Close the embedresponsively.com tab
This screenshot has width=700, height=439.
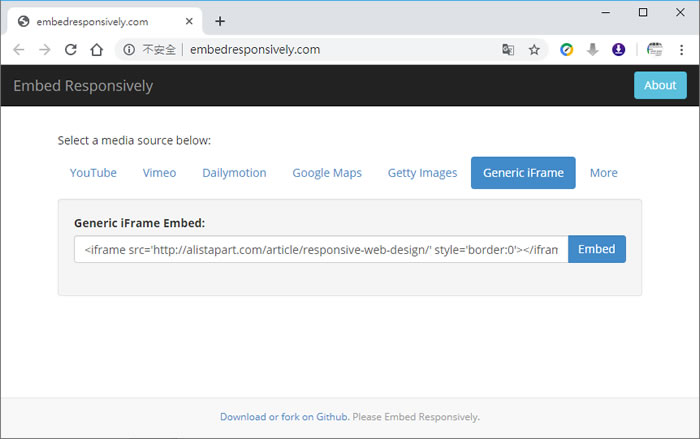(x=189, y=21)
